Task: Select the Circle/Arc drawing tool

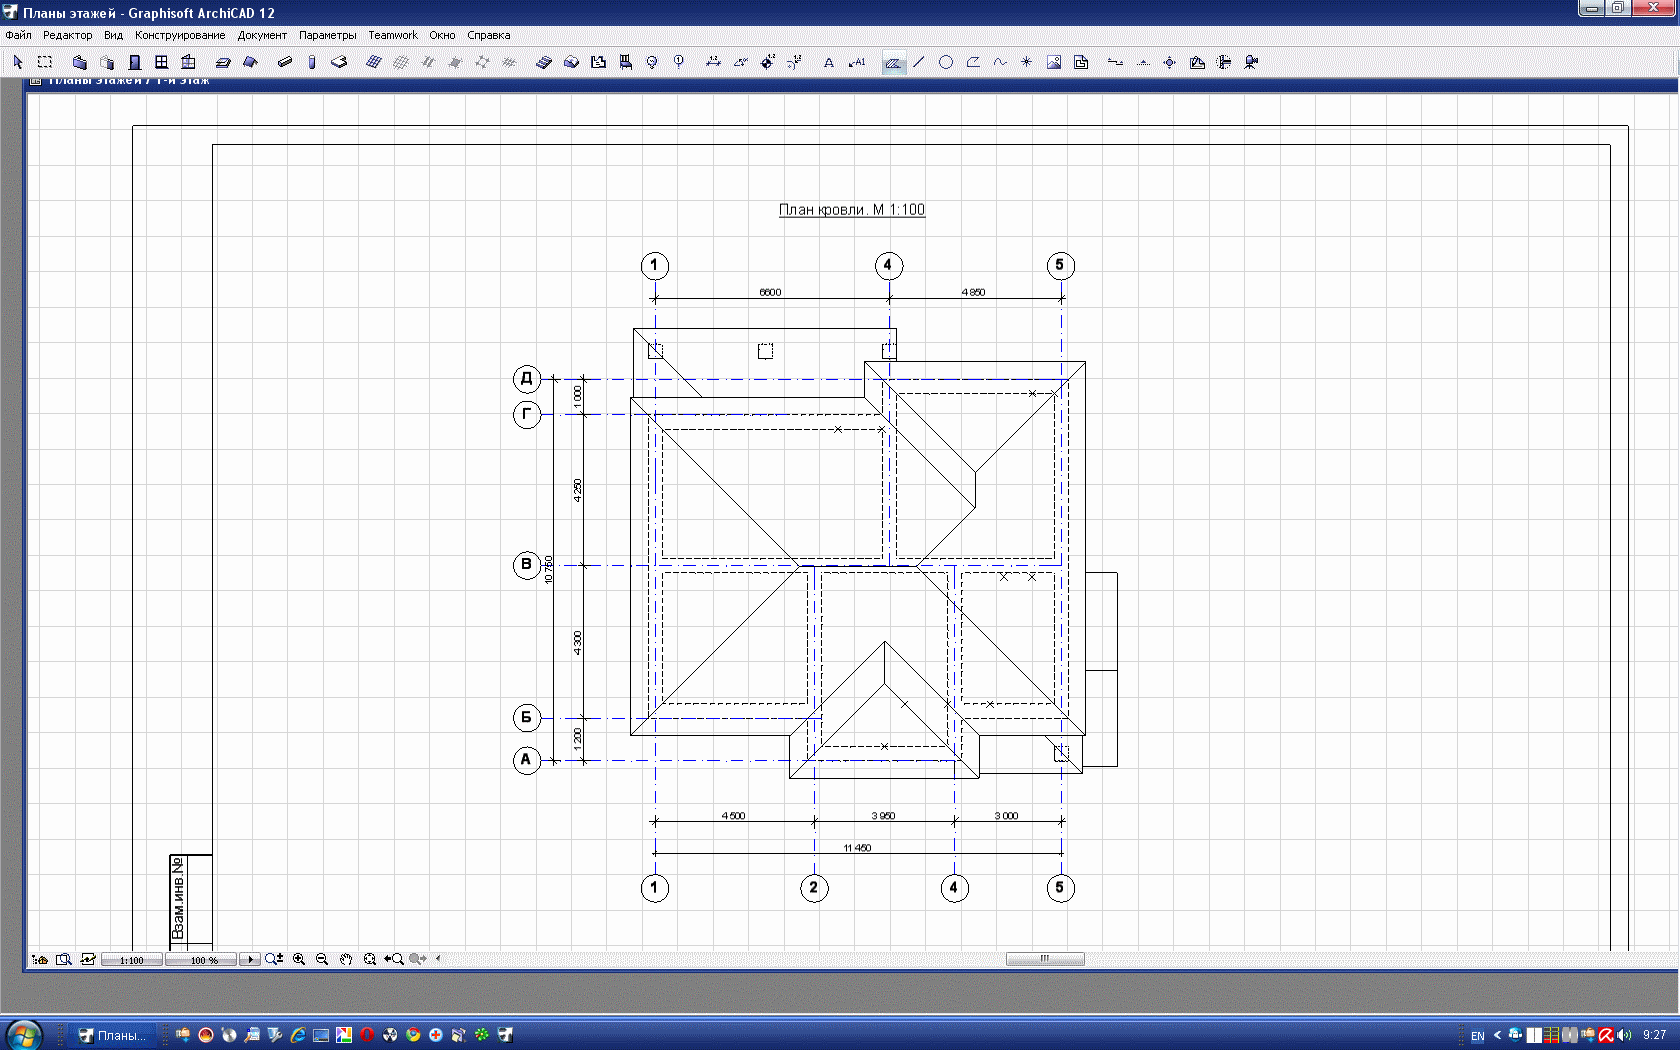Action: pyautogui.click(x=946, y=62)
